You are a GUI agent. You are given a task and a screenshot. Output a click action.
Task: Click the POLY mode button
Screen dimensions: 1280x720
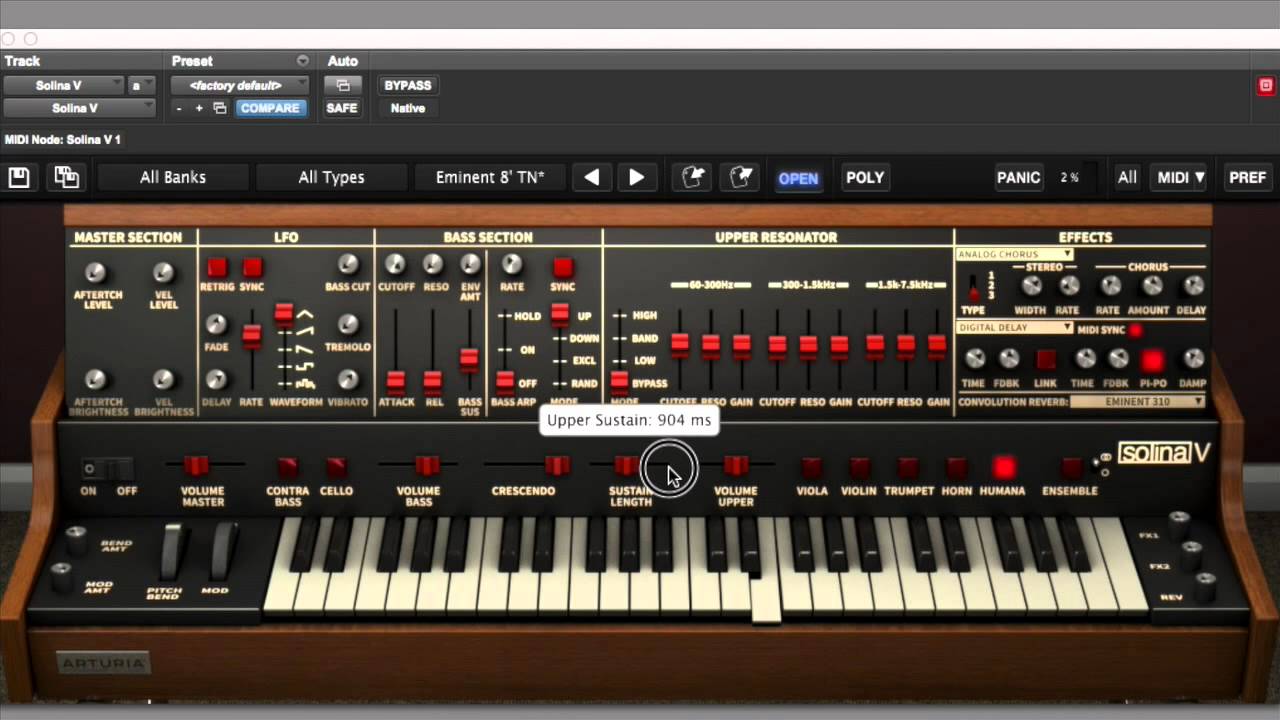click(x=865, y=177)
